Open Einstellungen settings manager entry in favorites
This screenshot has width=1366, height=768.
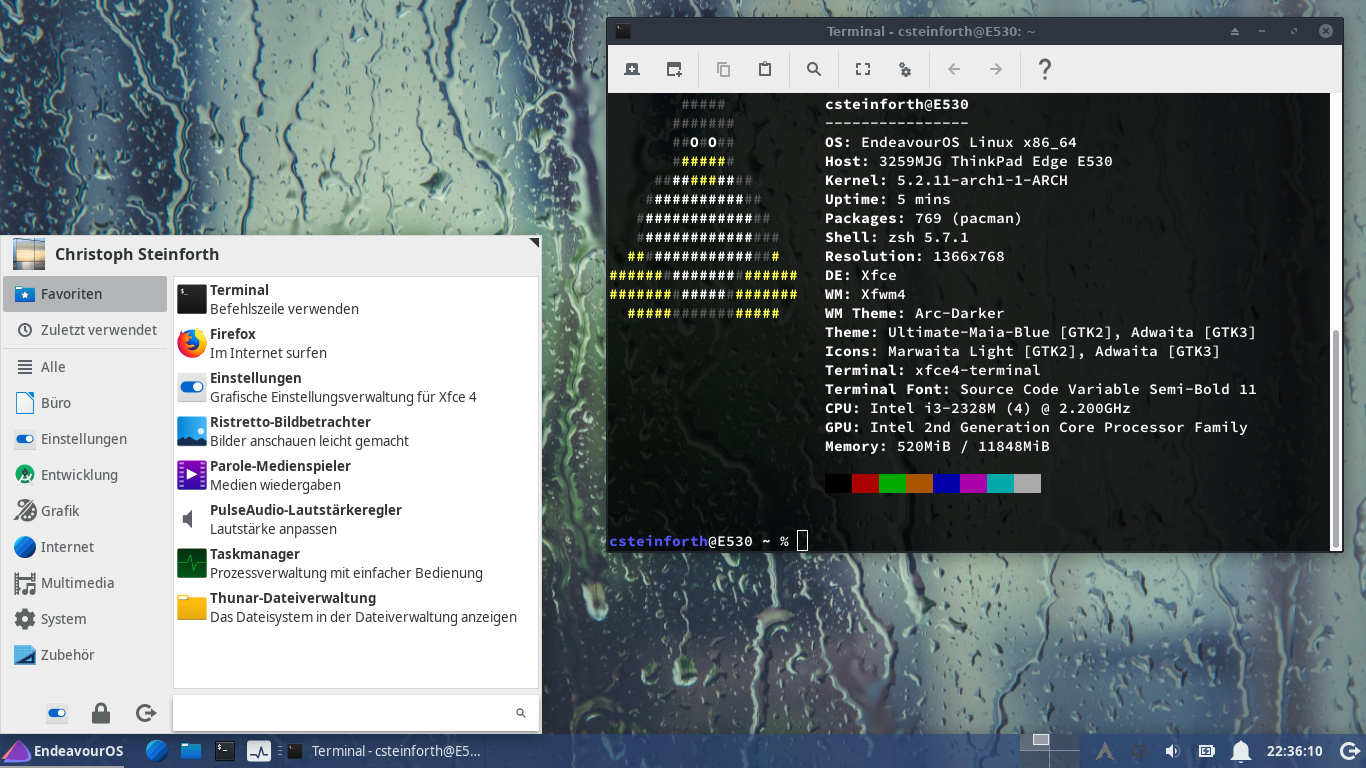(356, 387)
